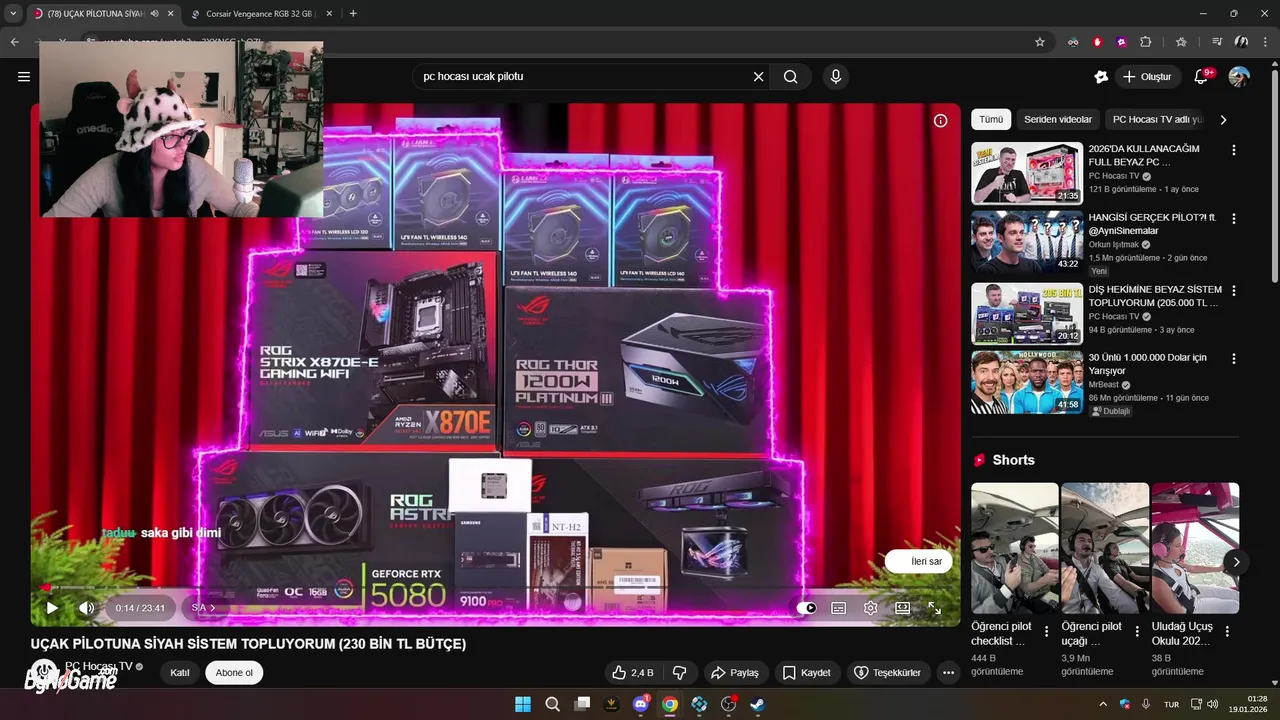The width and height of the screenshot is (1280, 720).
Task: Mute the video player volume
Action: [87, 607]
